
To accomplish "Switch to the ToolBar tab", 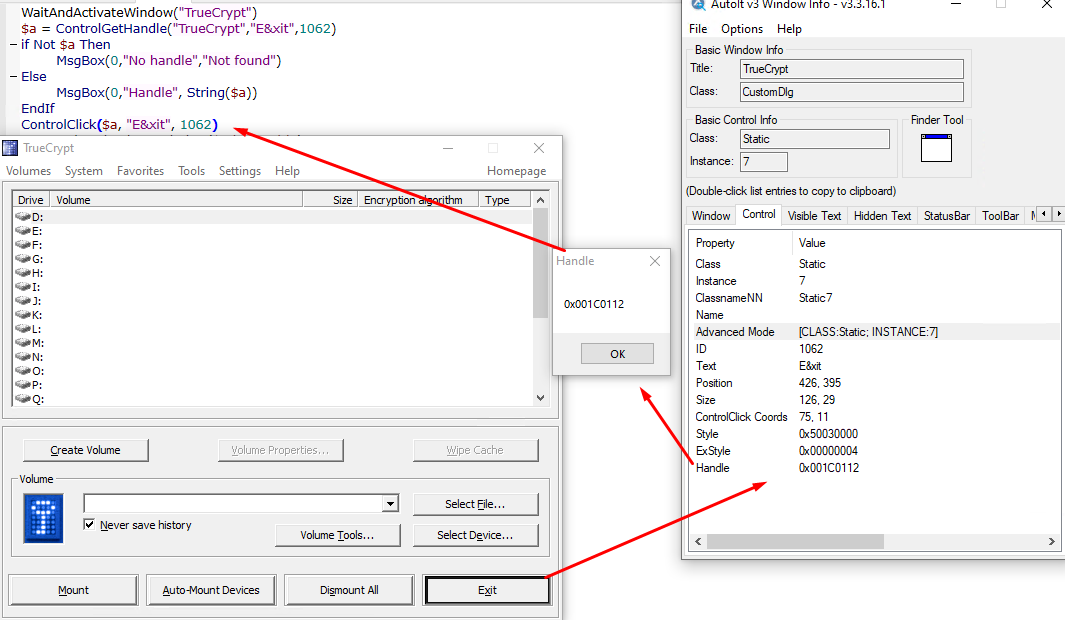I will click(1000, 215).
